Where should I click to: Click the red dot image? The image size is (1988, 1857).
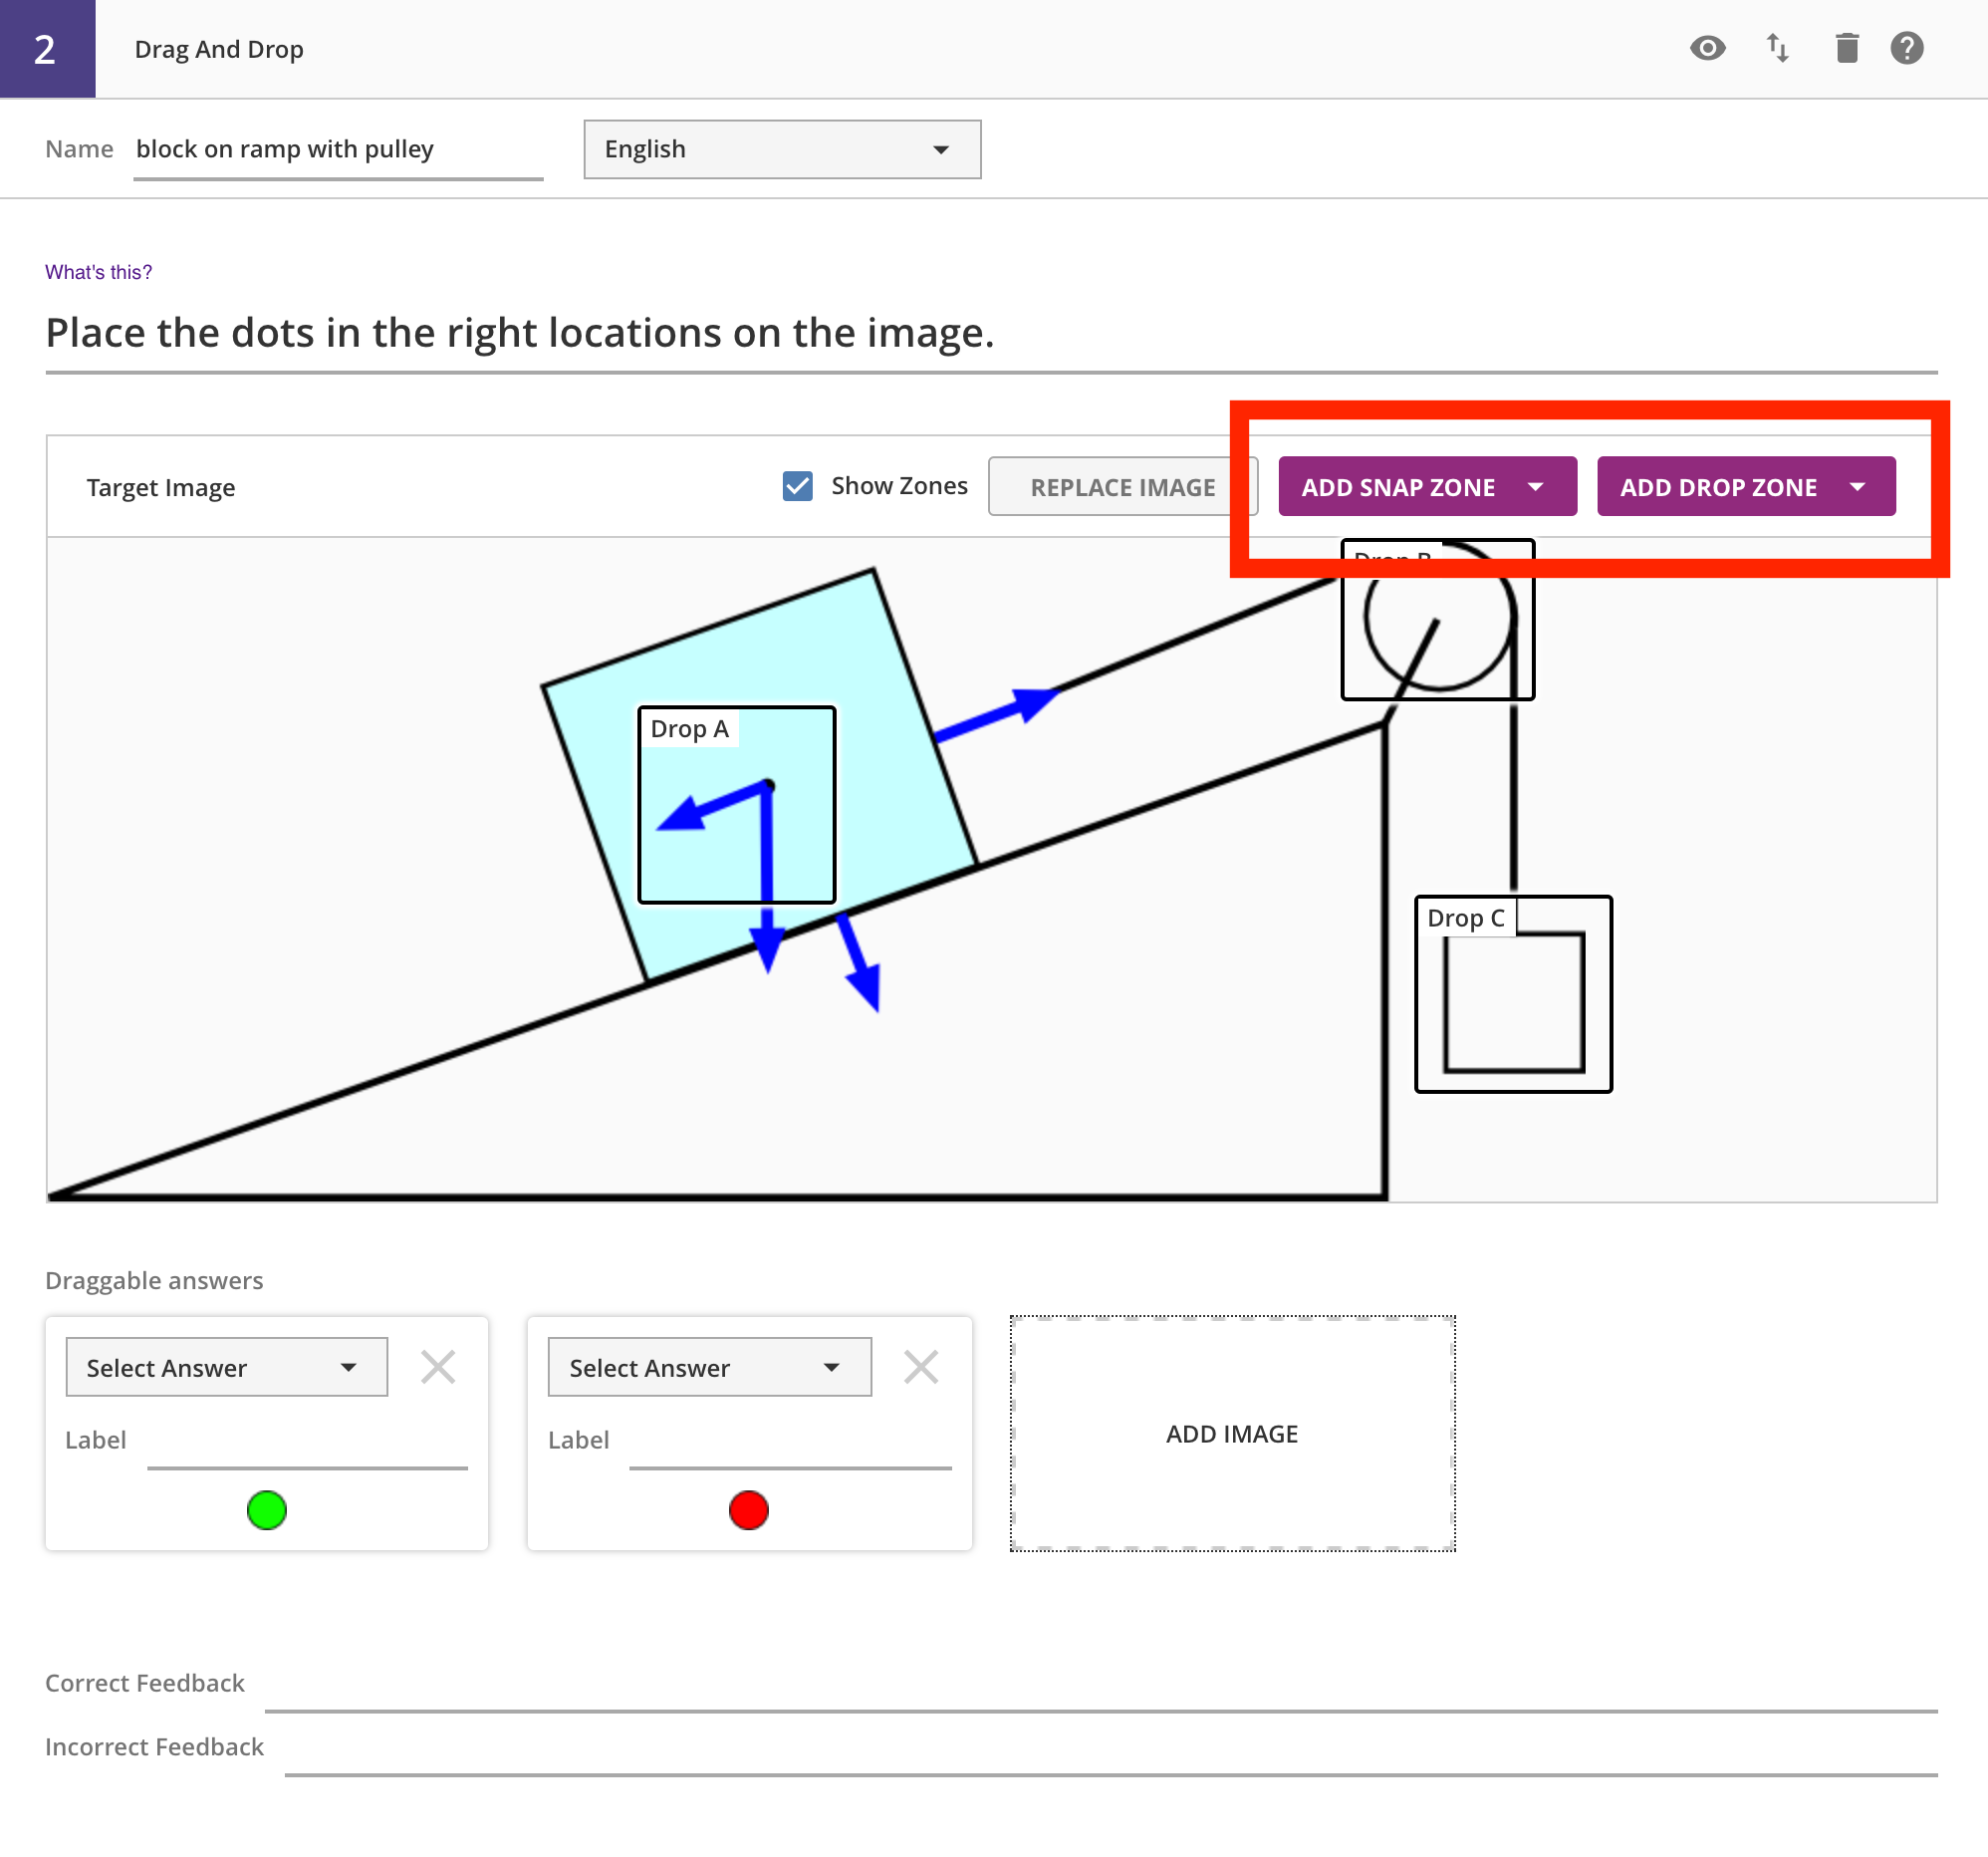tap(748, 1510)
